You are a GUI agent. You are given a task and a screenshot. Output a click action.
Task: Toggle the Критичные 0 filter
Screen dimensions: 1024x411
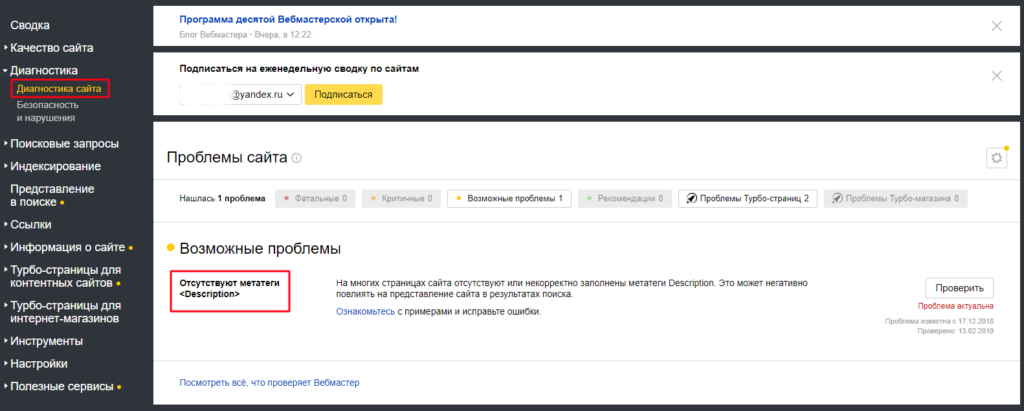[x=400, y=199]
